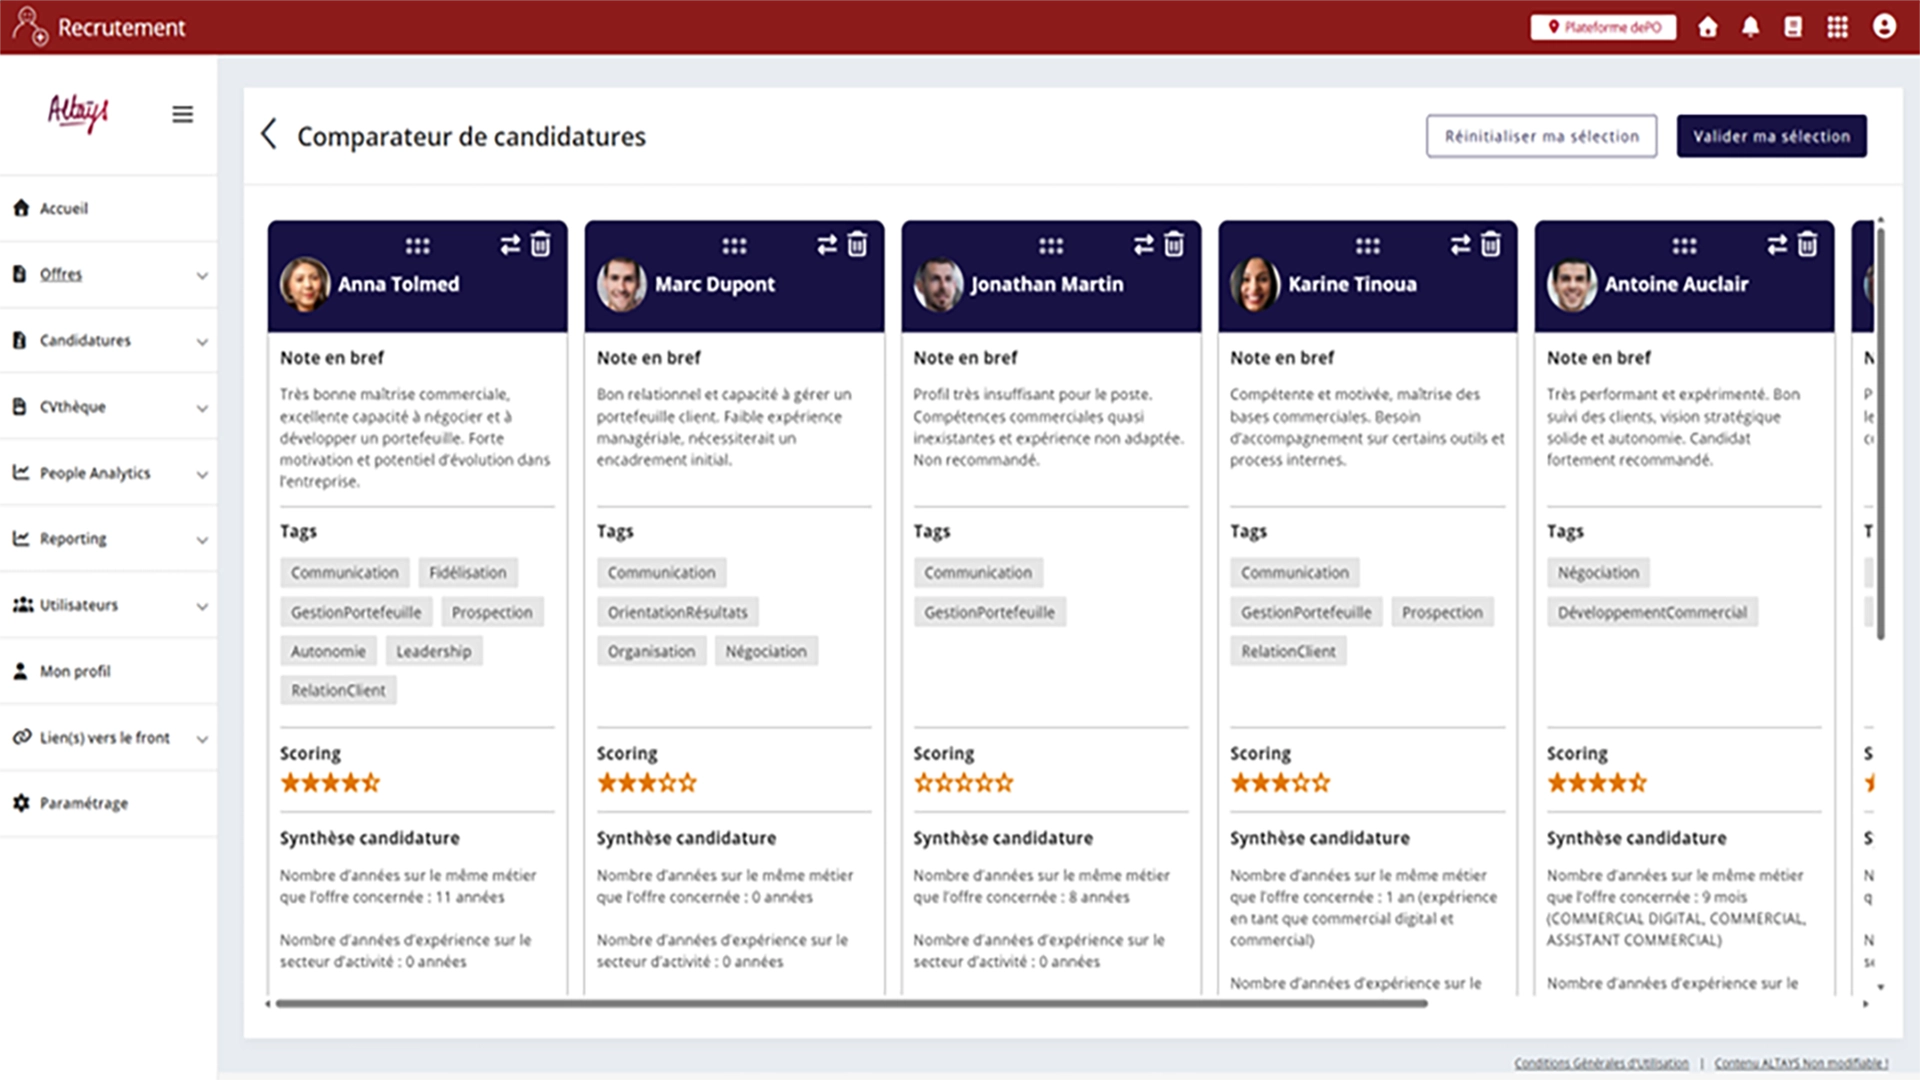This screenshot has width=1920, height=1080.
Task: Click the horizontal scrollbar under candidate cards
Action: 850,1003
